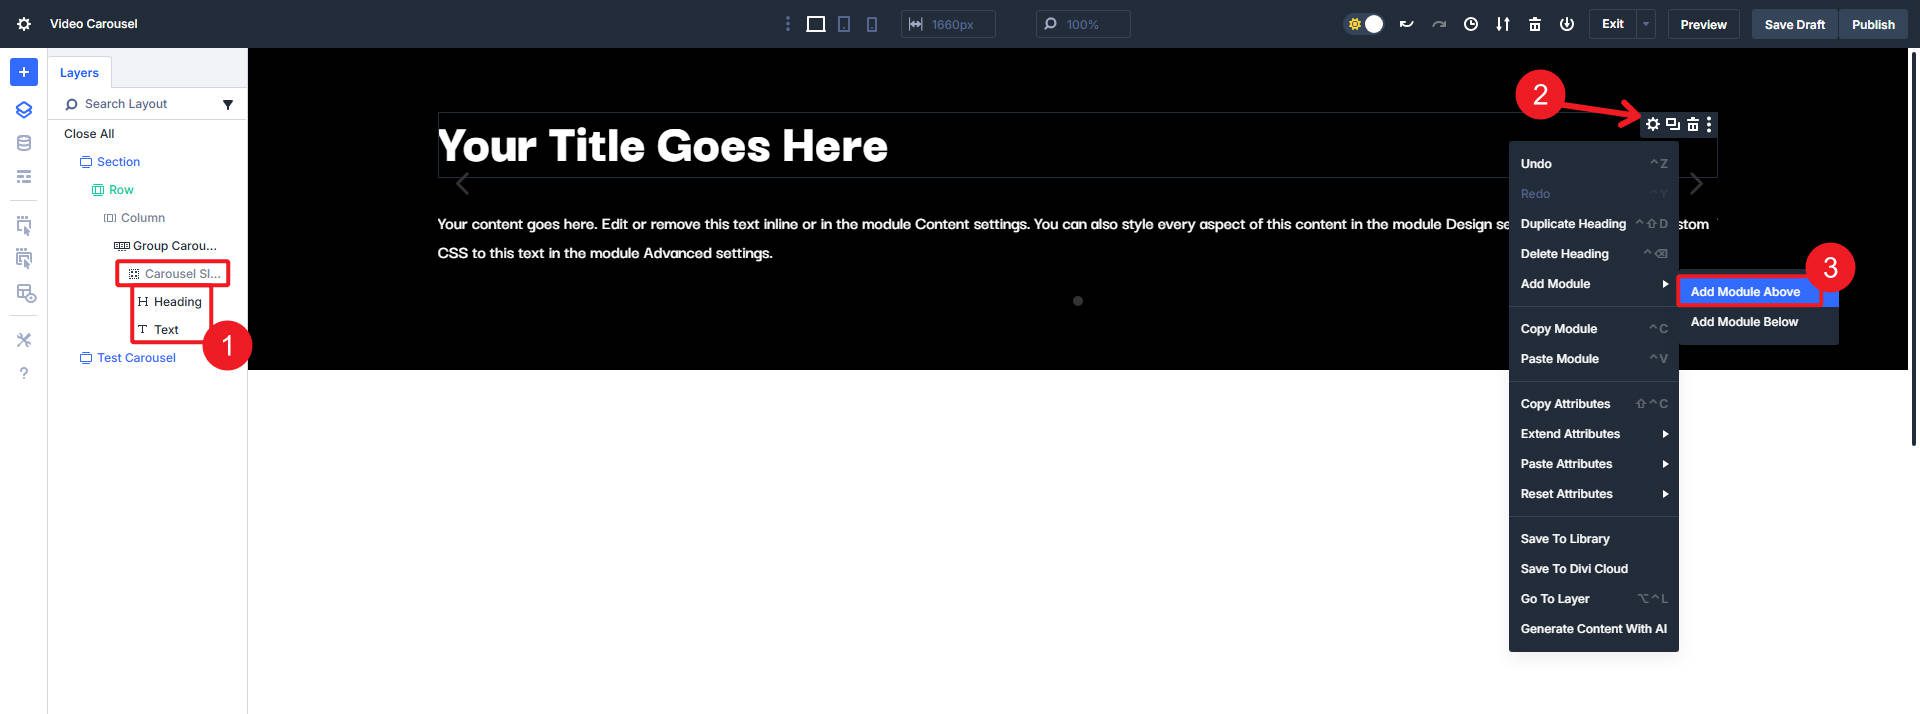Toggle the light/dark mode switch
This screenshot has height=714, width=1920.
pyautogui.click(x=1365, y=24)
